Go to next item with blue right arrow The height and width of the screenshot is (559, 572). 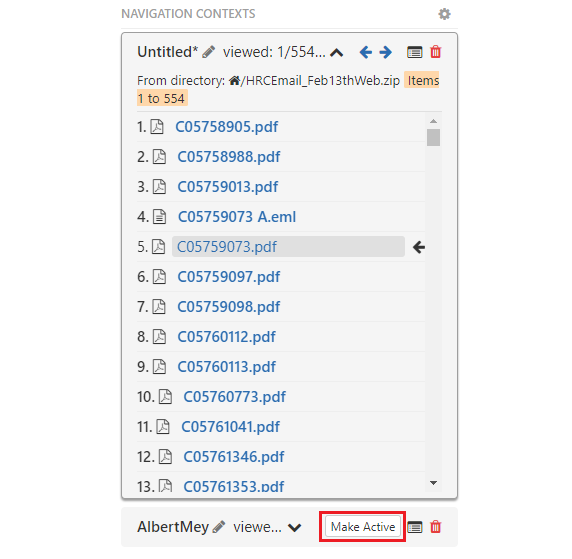point(385,52)
